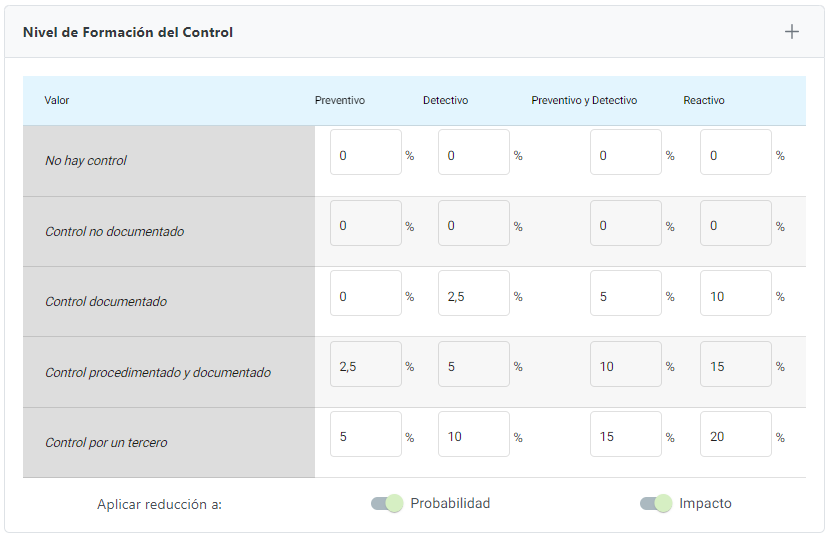The image size is (827, 535).
Task: Click Reactivo field for No hay control
Action: click(735, 153)
